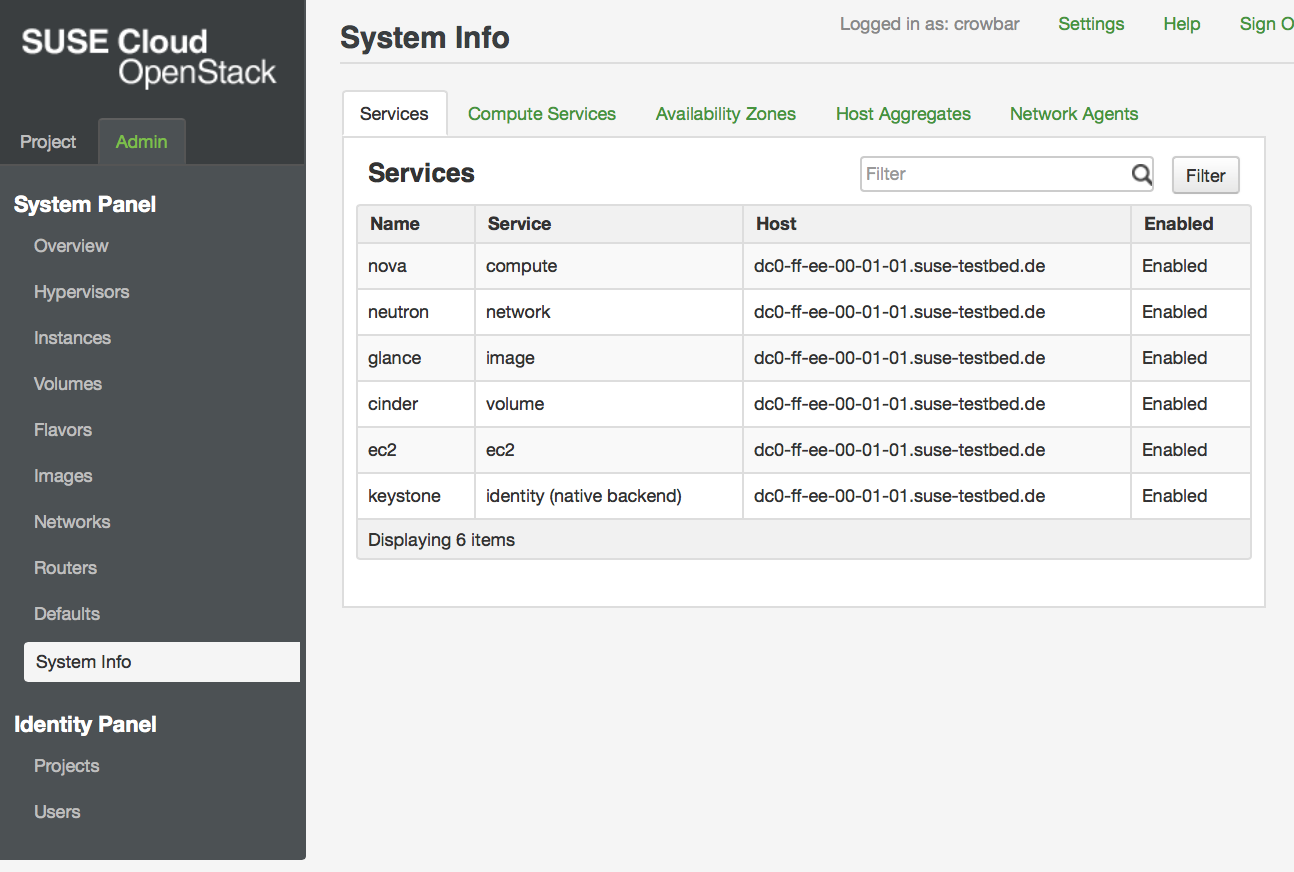The width and height of the screenshot is (1294, 872).
Task: Click the search magnifier icon in Filter box
Action: click(x=1141, y=174)
